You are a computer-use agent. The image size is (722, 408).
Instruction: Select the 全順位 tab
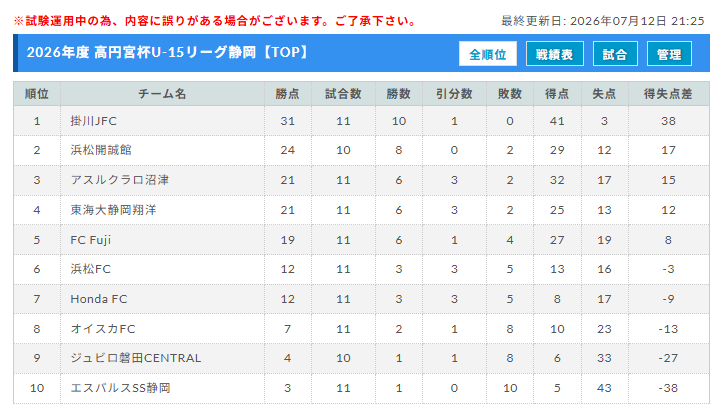pyautogui.click(x=488, y=54)
